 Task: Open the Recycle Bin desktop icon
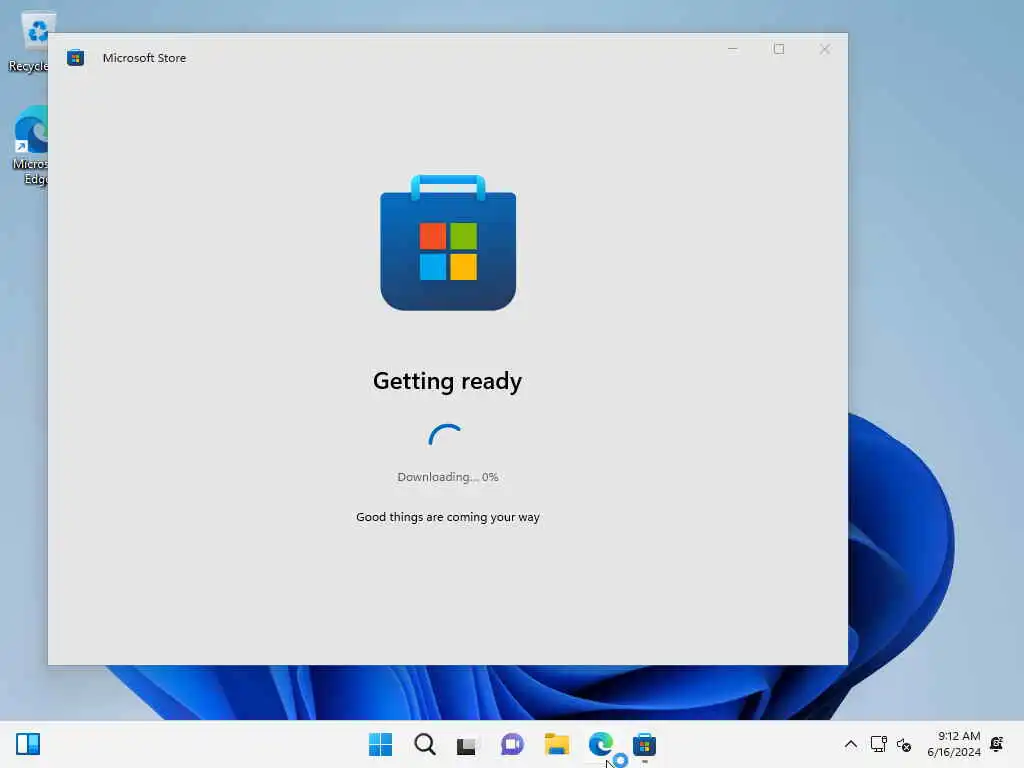(x=29, y=42)
